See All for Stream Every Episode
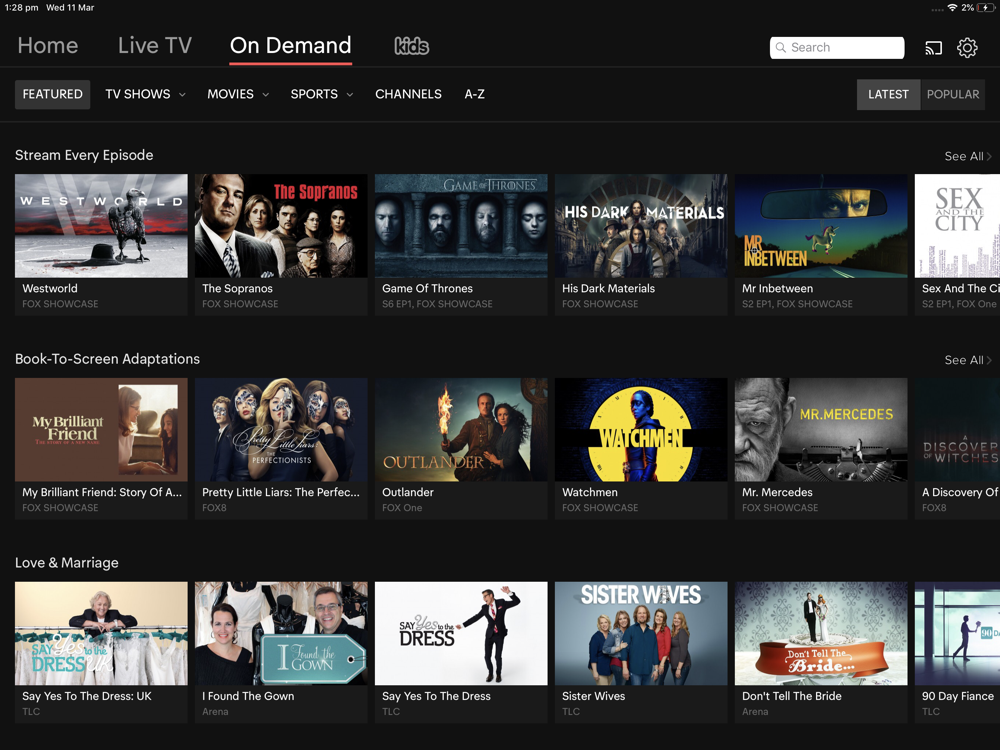This screenshot has width=1000, height=750. (967, 156)
